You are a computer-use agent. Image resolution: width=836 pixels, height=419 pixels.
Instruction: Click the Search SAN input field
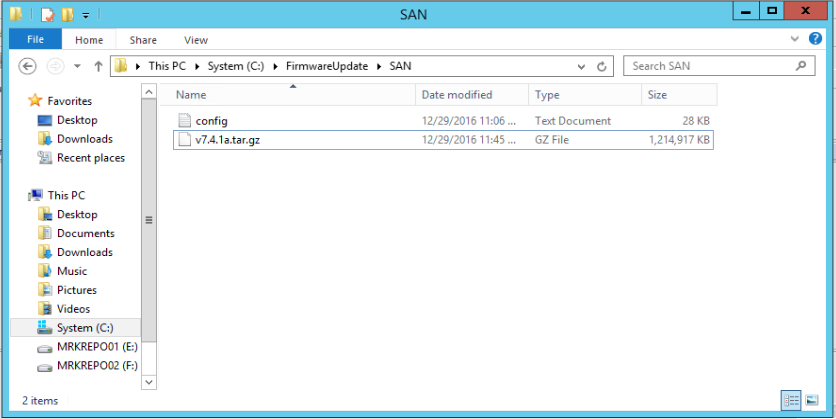[719, 66]
